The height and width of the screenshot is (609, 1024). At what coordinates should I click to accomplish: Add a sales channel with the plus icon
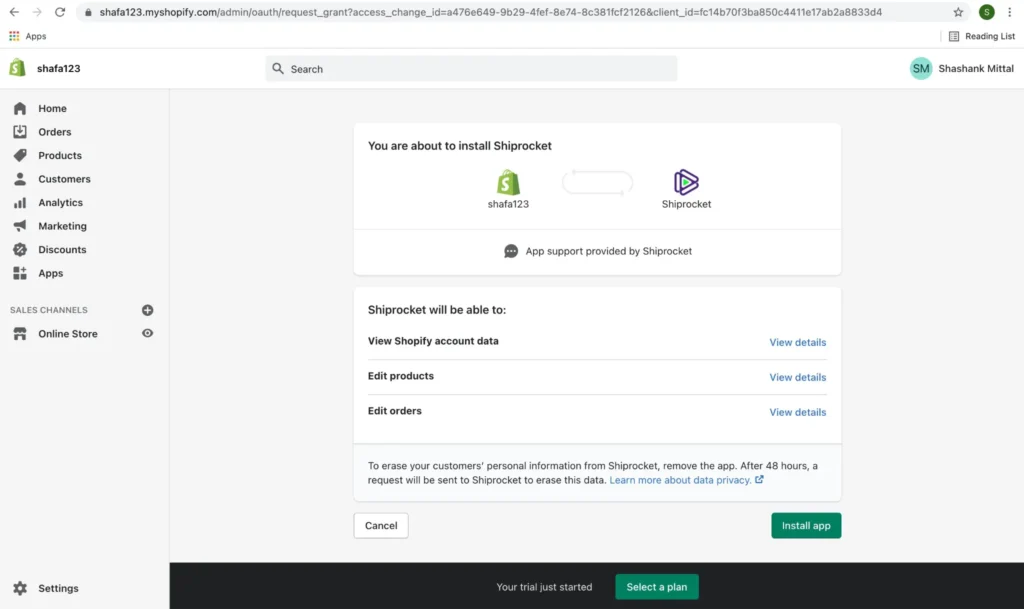click(147, 310)
